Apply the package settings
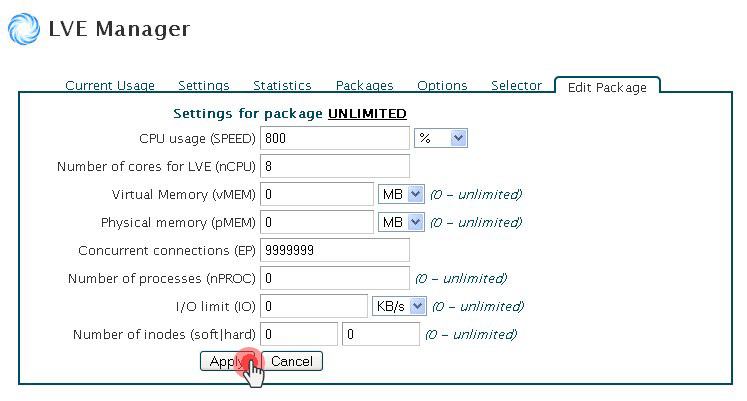747x401 pixels. pyautogui.click(x=230, y=361)
